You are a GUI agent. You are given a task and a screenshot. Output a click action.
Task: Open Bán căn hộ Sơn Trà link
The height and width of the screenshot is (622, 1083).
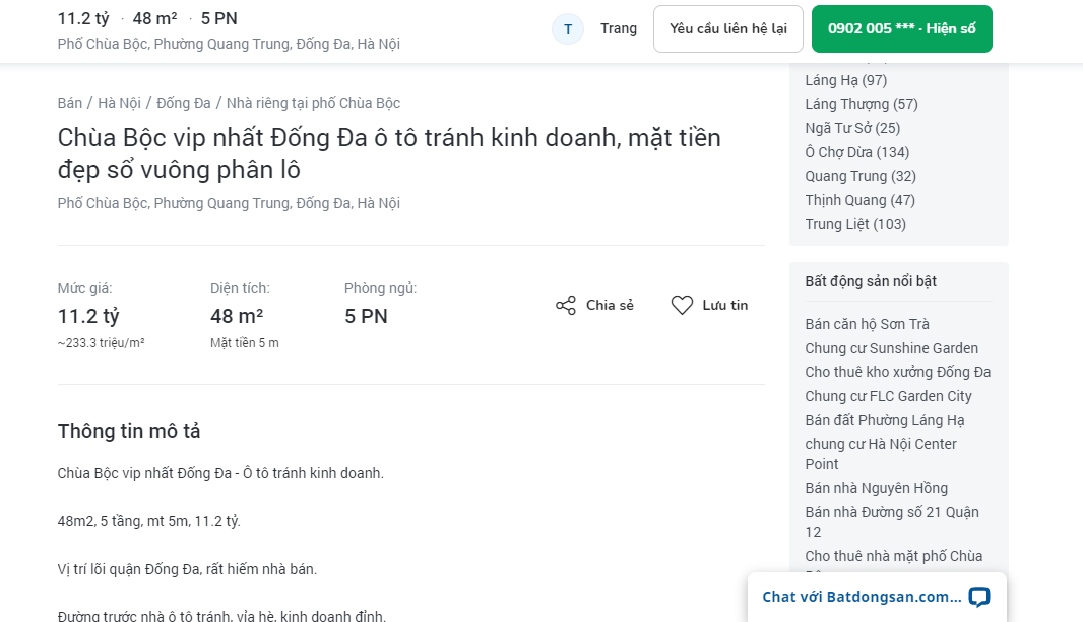click(867, 324)
